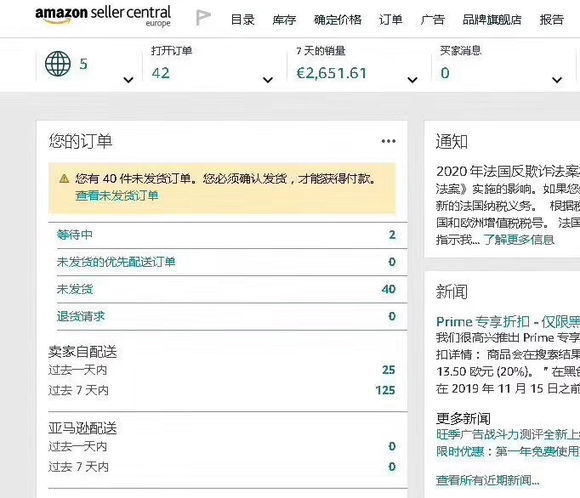
Task: Click 未发货的优先配送订单 link
Action: pyautogui.click(x=116, y=262)
